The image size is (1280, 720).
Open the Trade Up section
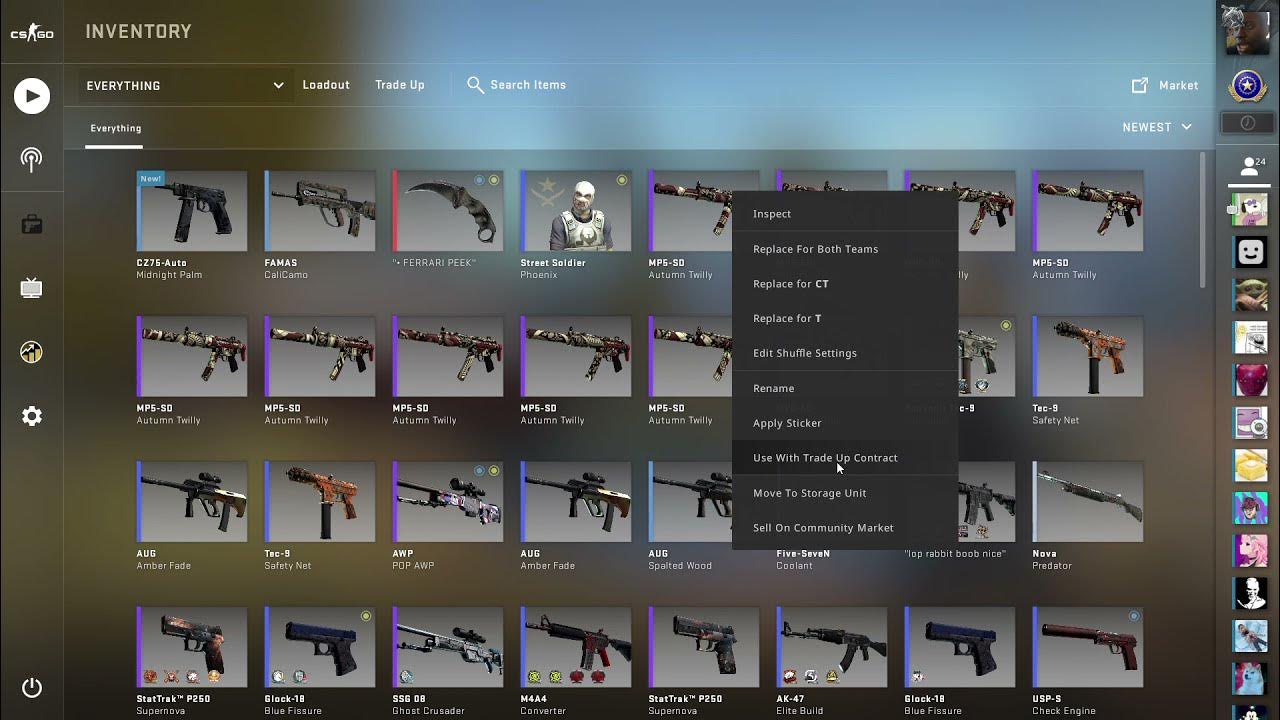[400, 85]
